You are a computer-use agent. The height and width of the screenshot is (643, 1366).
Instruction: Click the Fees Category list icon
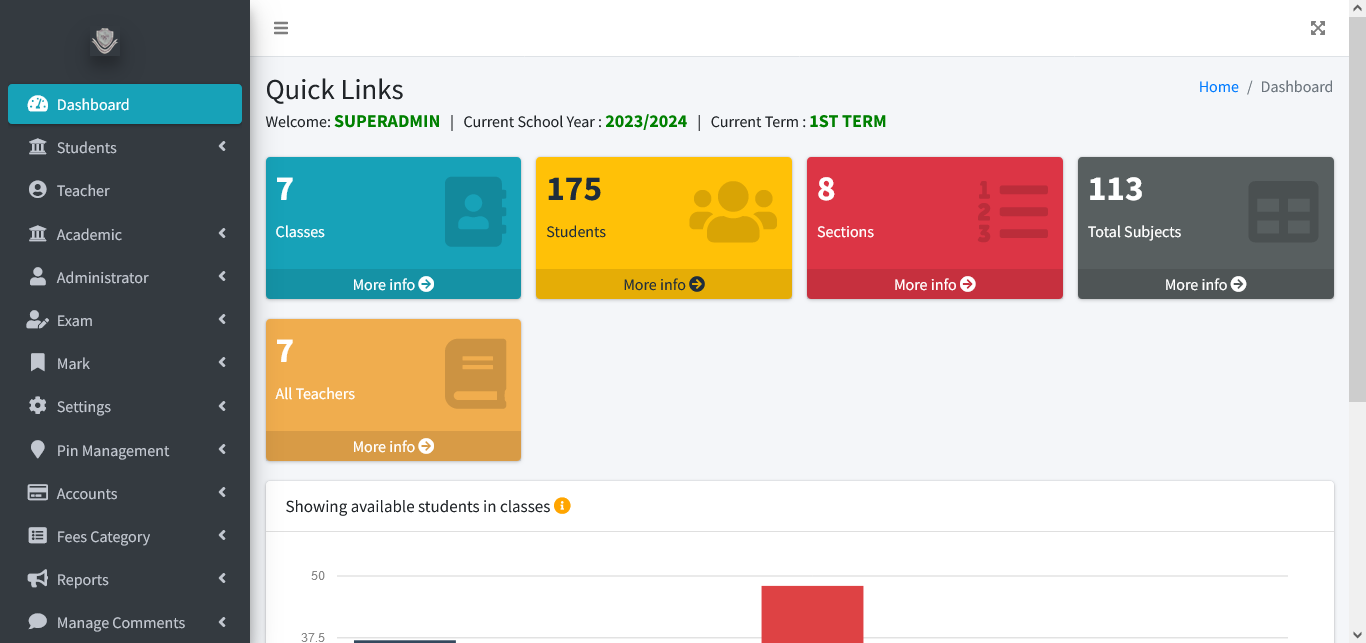pos(38,536)
